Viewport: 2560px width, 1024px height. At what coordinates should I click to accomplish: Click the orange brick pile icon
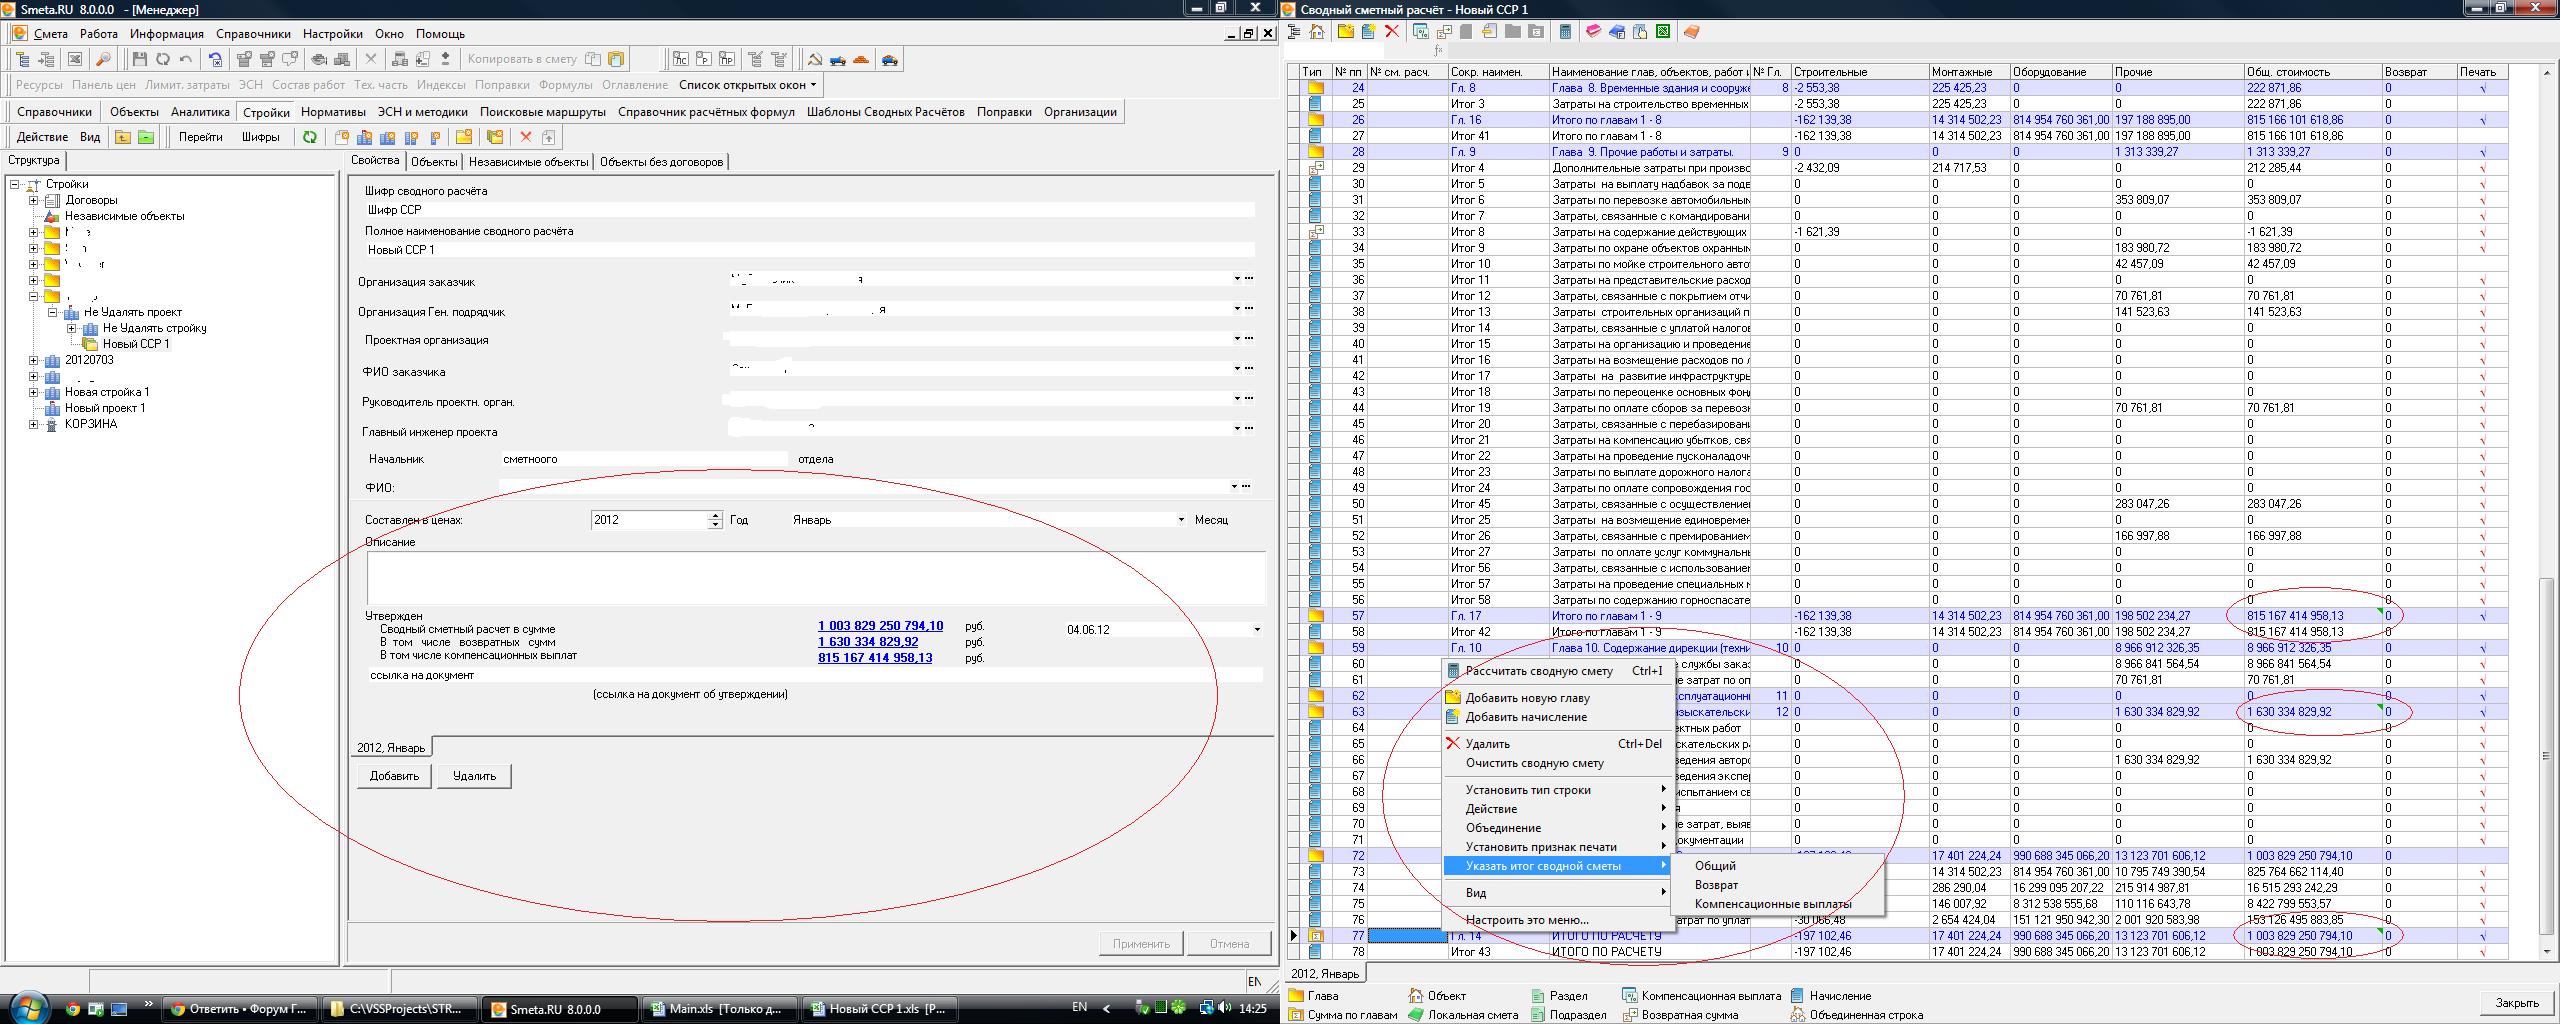[x=861, y=59]
